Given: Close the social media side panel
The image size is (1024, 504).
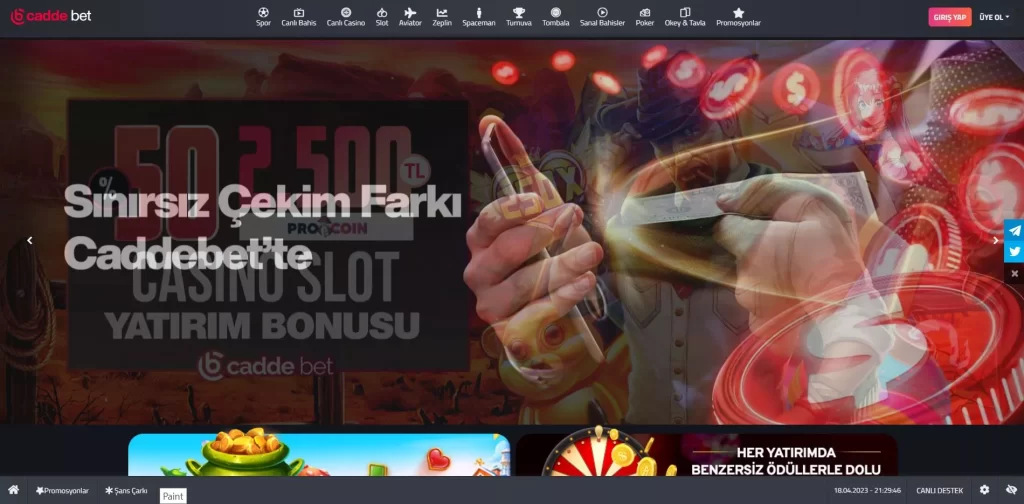Looking at the screenshot, I should pos(1014,273).
